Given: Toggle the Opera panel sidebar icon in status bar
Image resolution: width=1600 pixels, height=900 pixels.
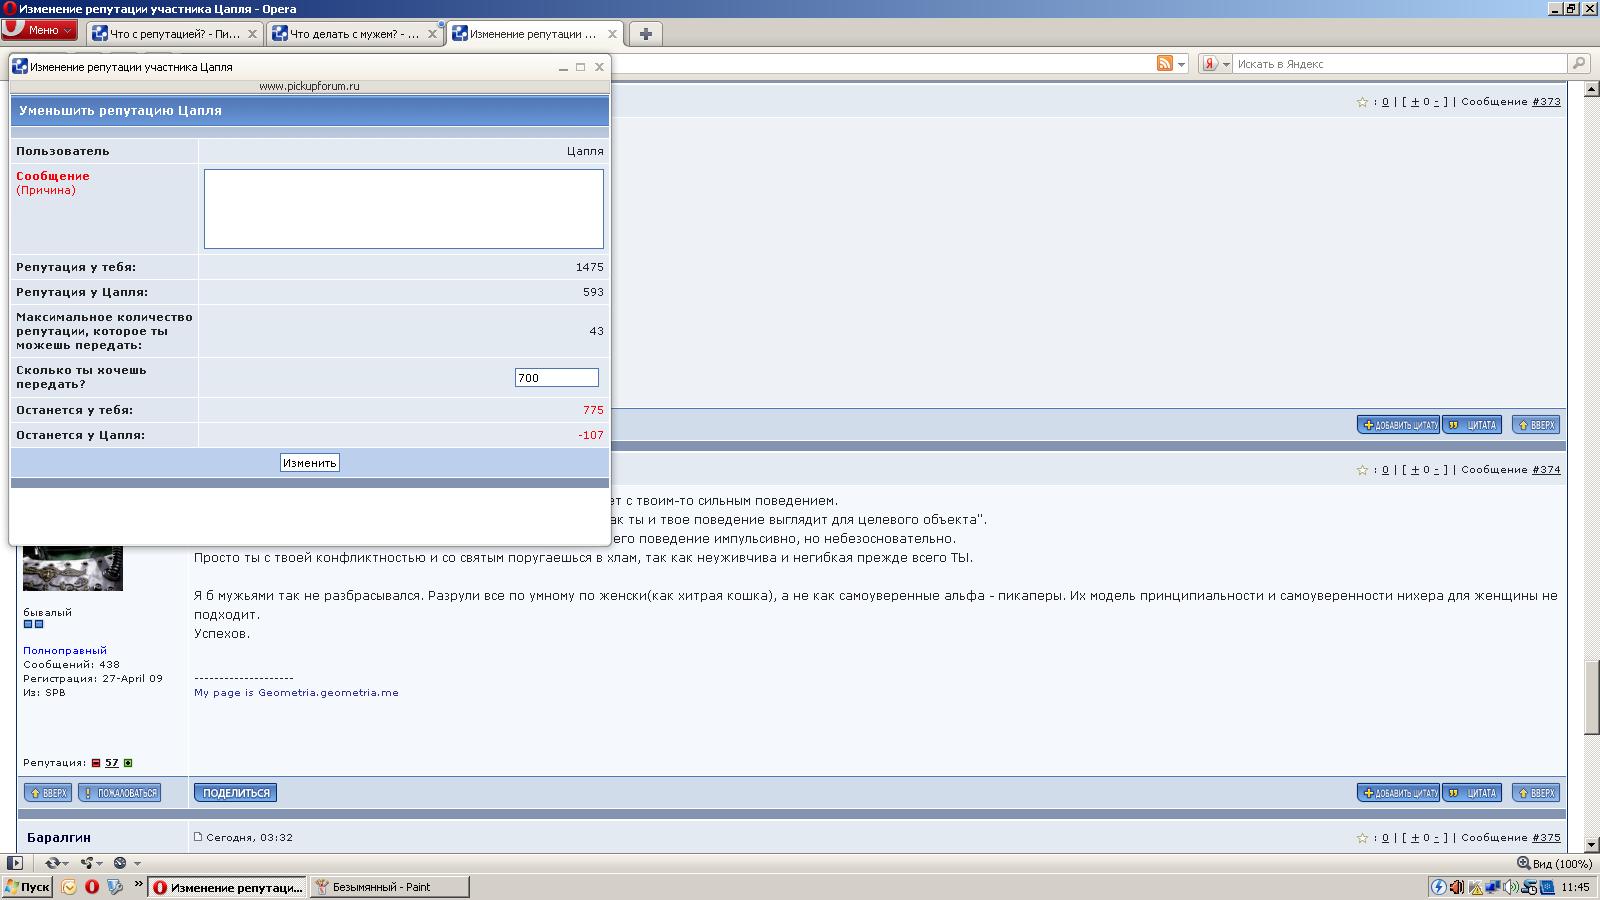Looking at the screenshot, I should point(15,863).
